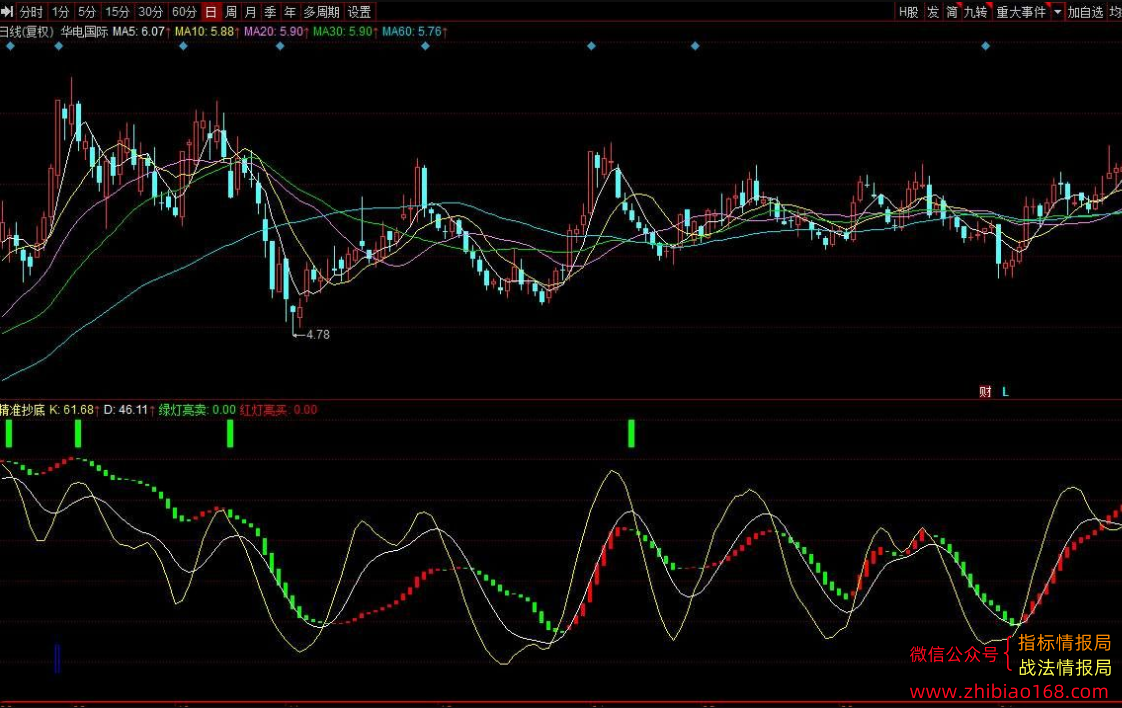Click the MA30: 5.90 label
This screenshot has height=708, width=1122.
tap(343, 31)
